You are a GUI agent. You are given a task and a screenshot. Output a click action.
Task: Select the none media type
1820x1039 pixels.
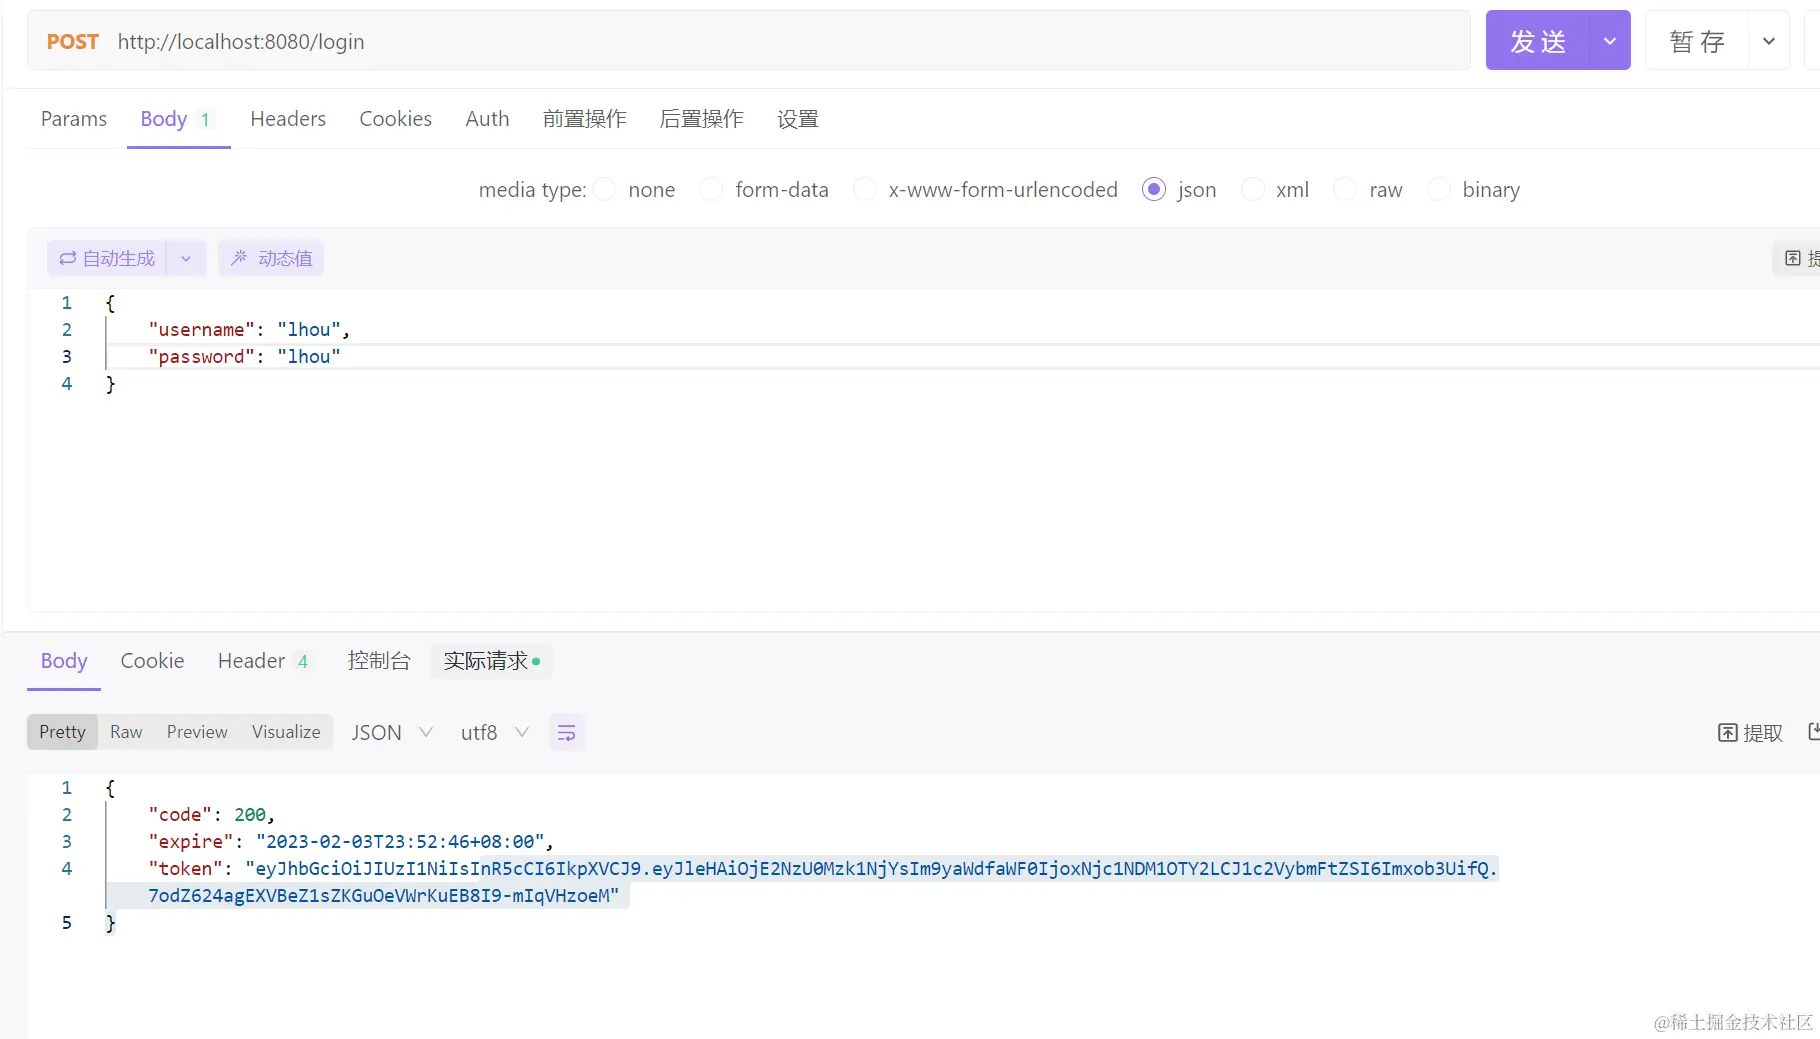604,189
